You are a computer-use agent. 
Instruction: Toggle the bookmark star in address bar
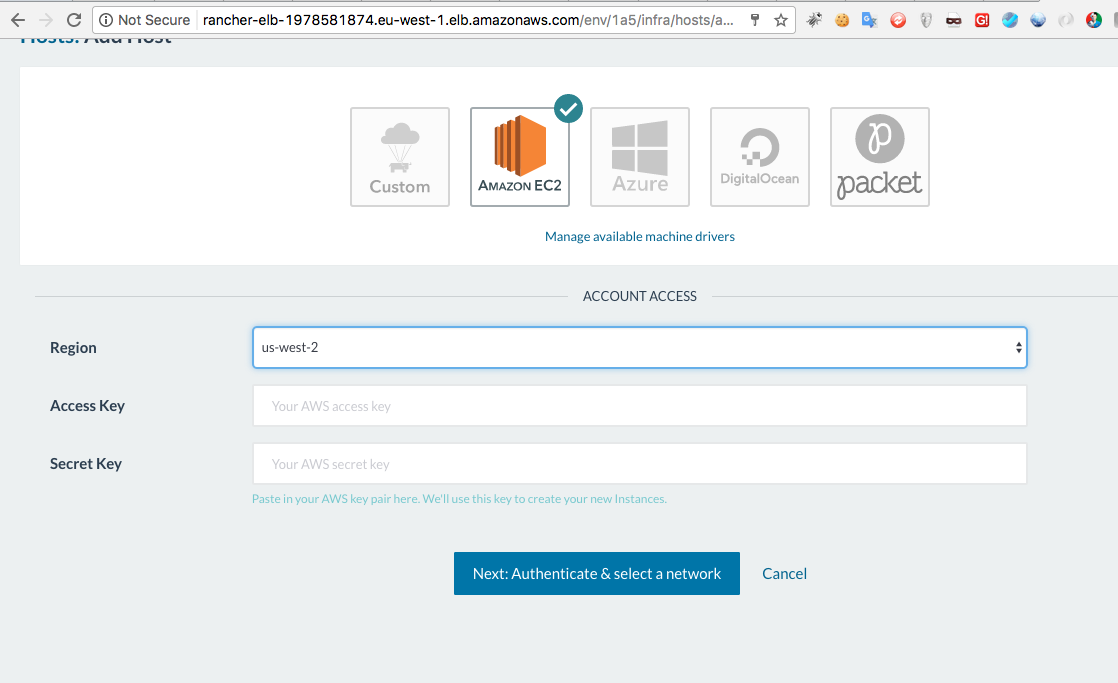[780, 19]
